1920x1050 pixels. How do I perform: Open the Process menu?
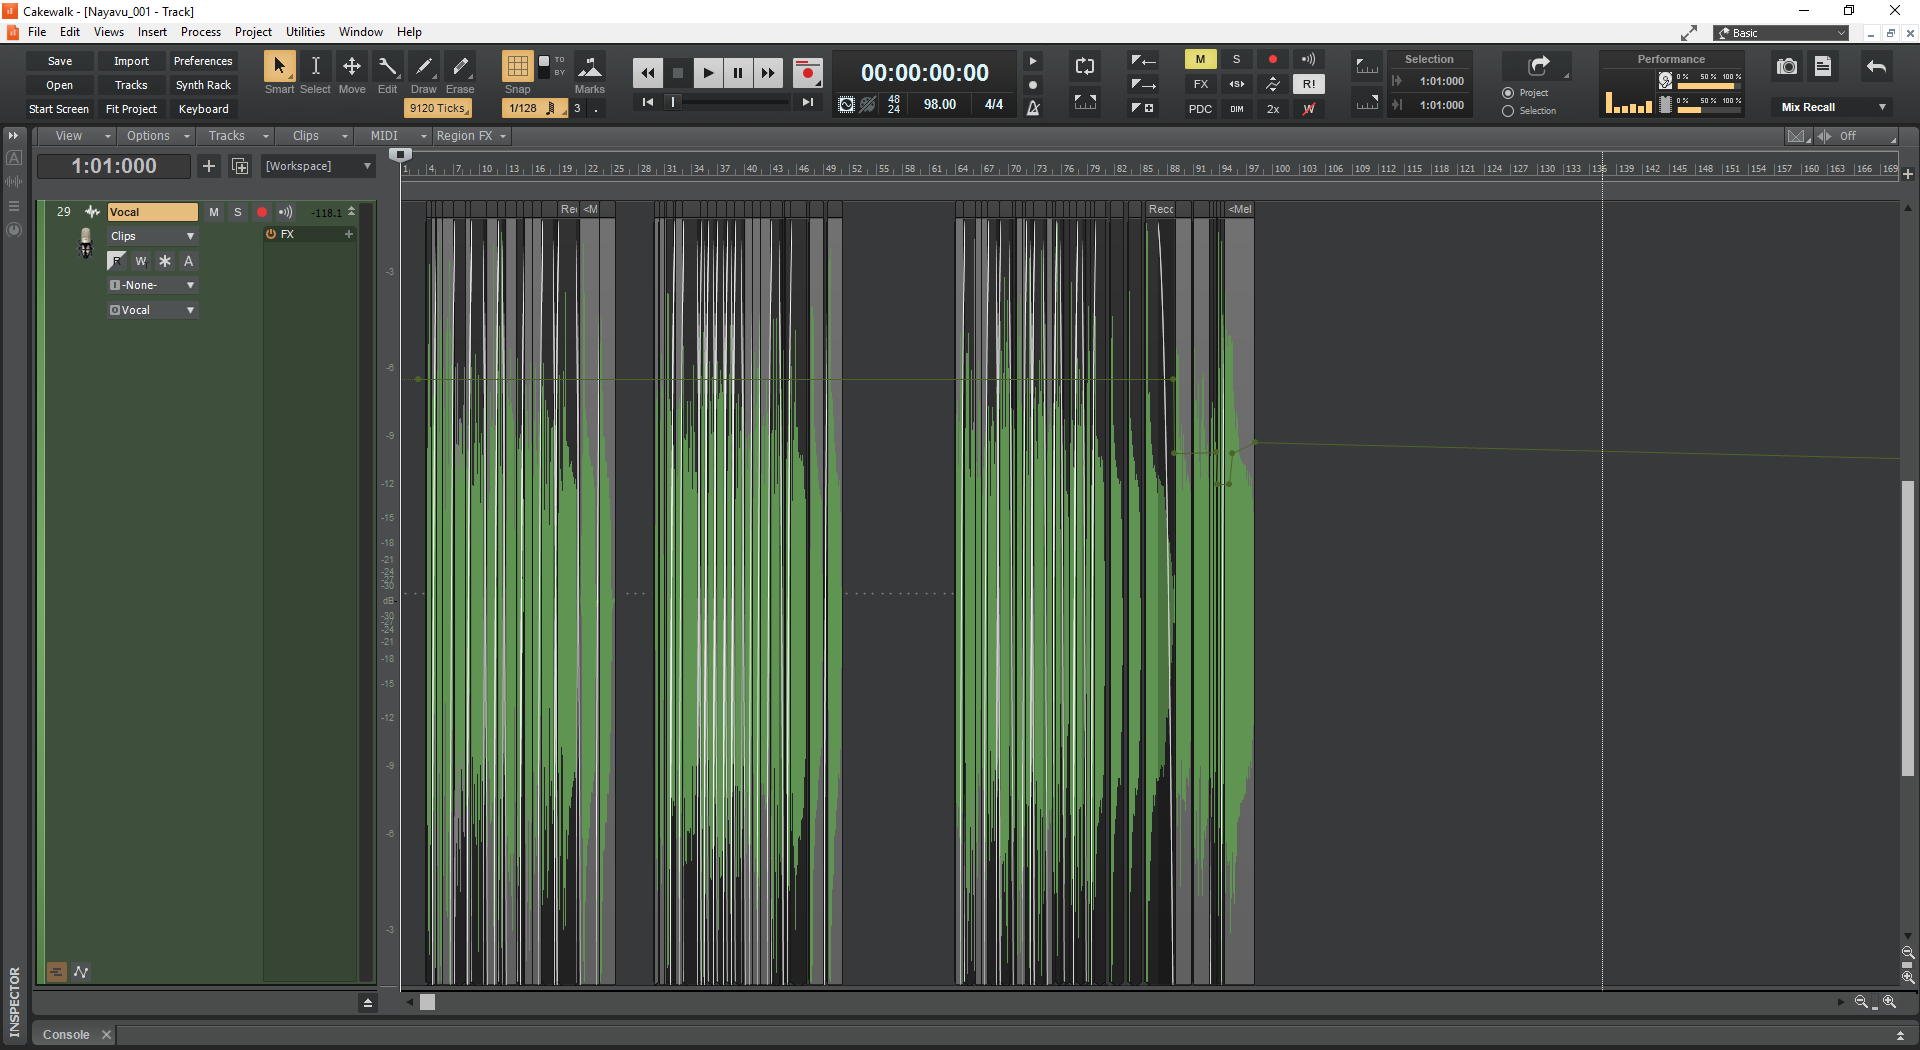point(200,32)
